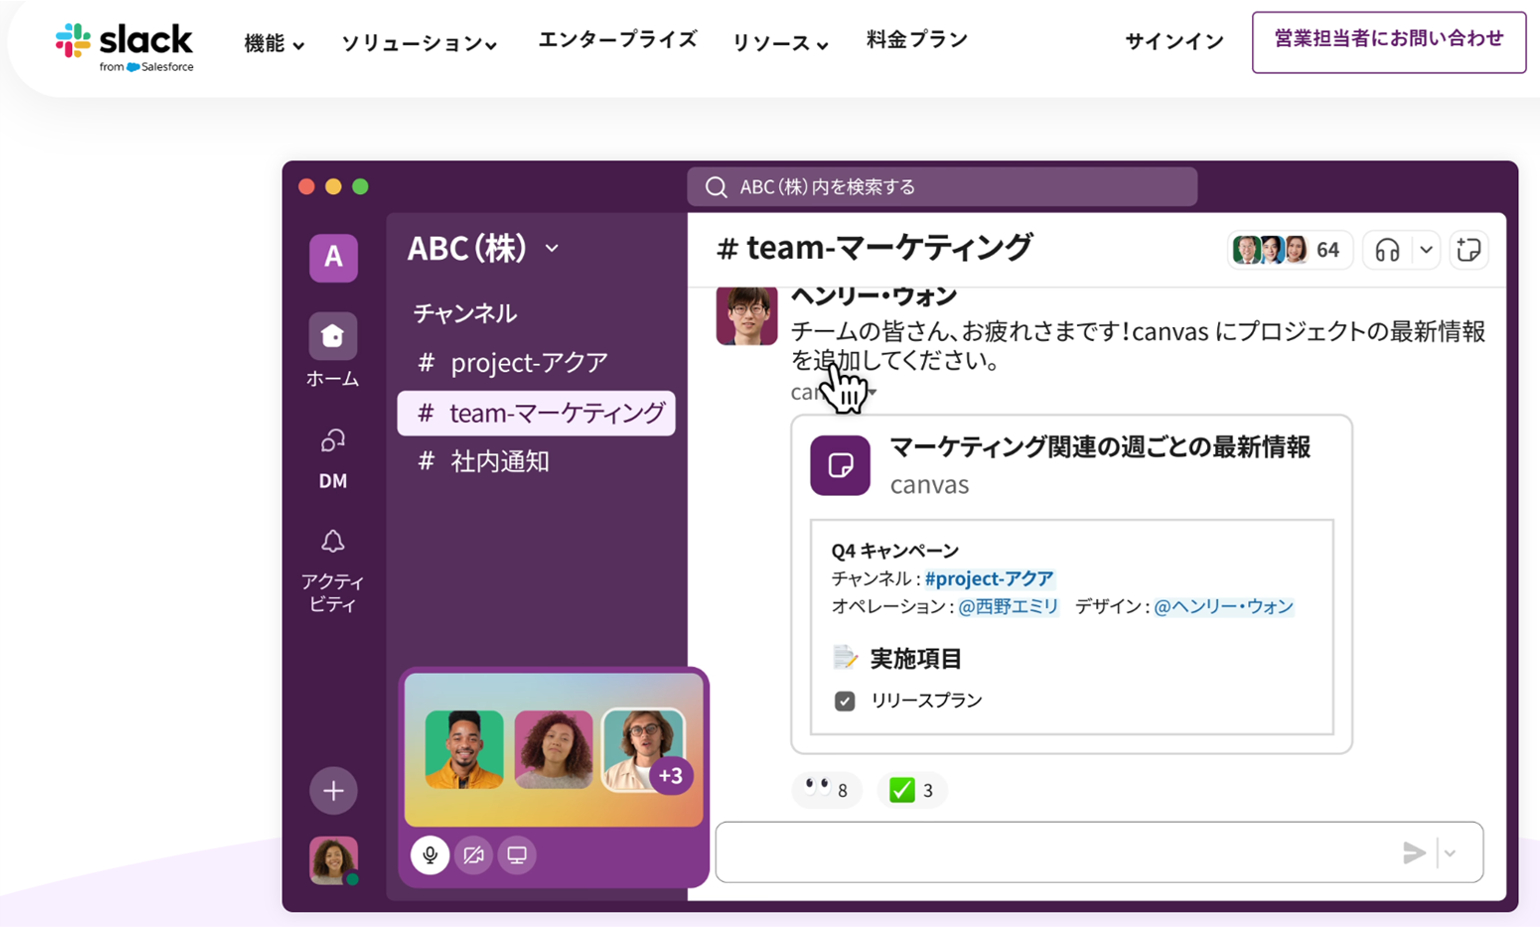Image resolution: width=1540 pixels, height=927 pixels.
Task: Mute the microphone in the huddle
Action: [429, 855]
